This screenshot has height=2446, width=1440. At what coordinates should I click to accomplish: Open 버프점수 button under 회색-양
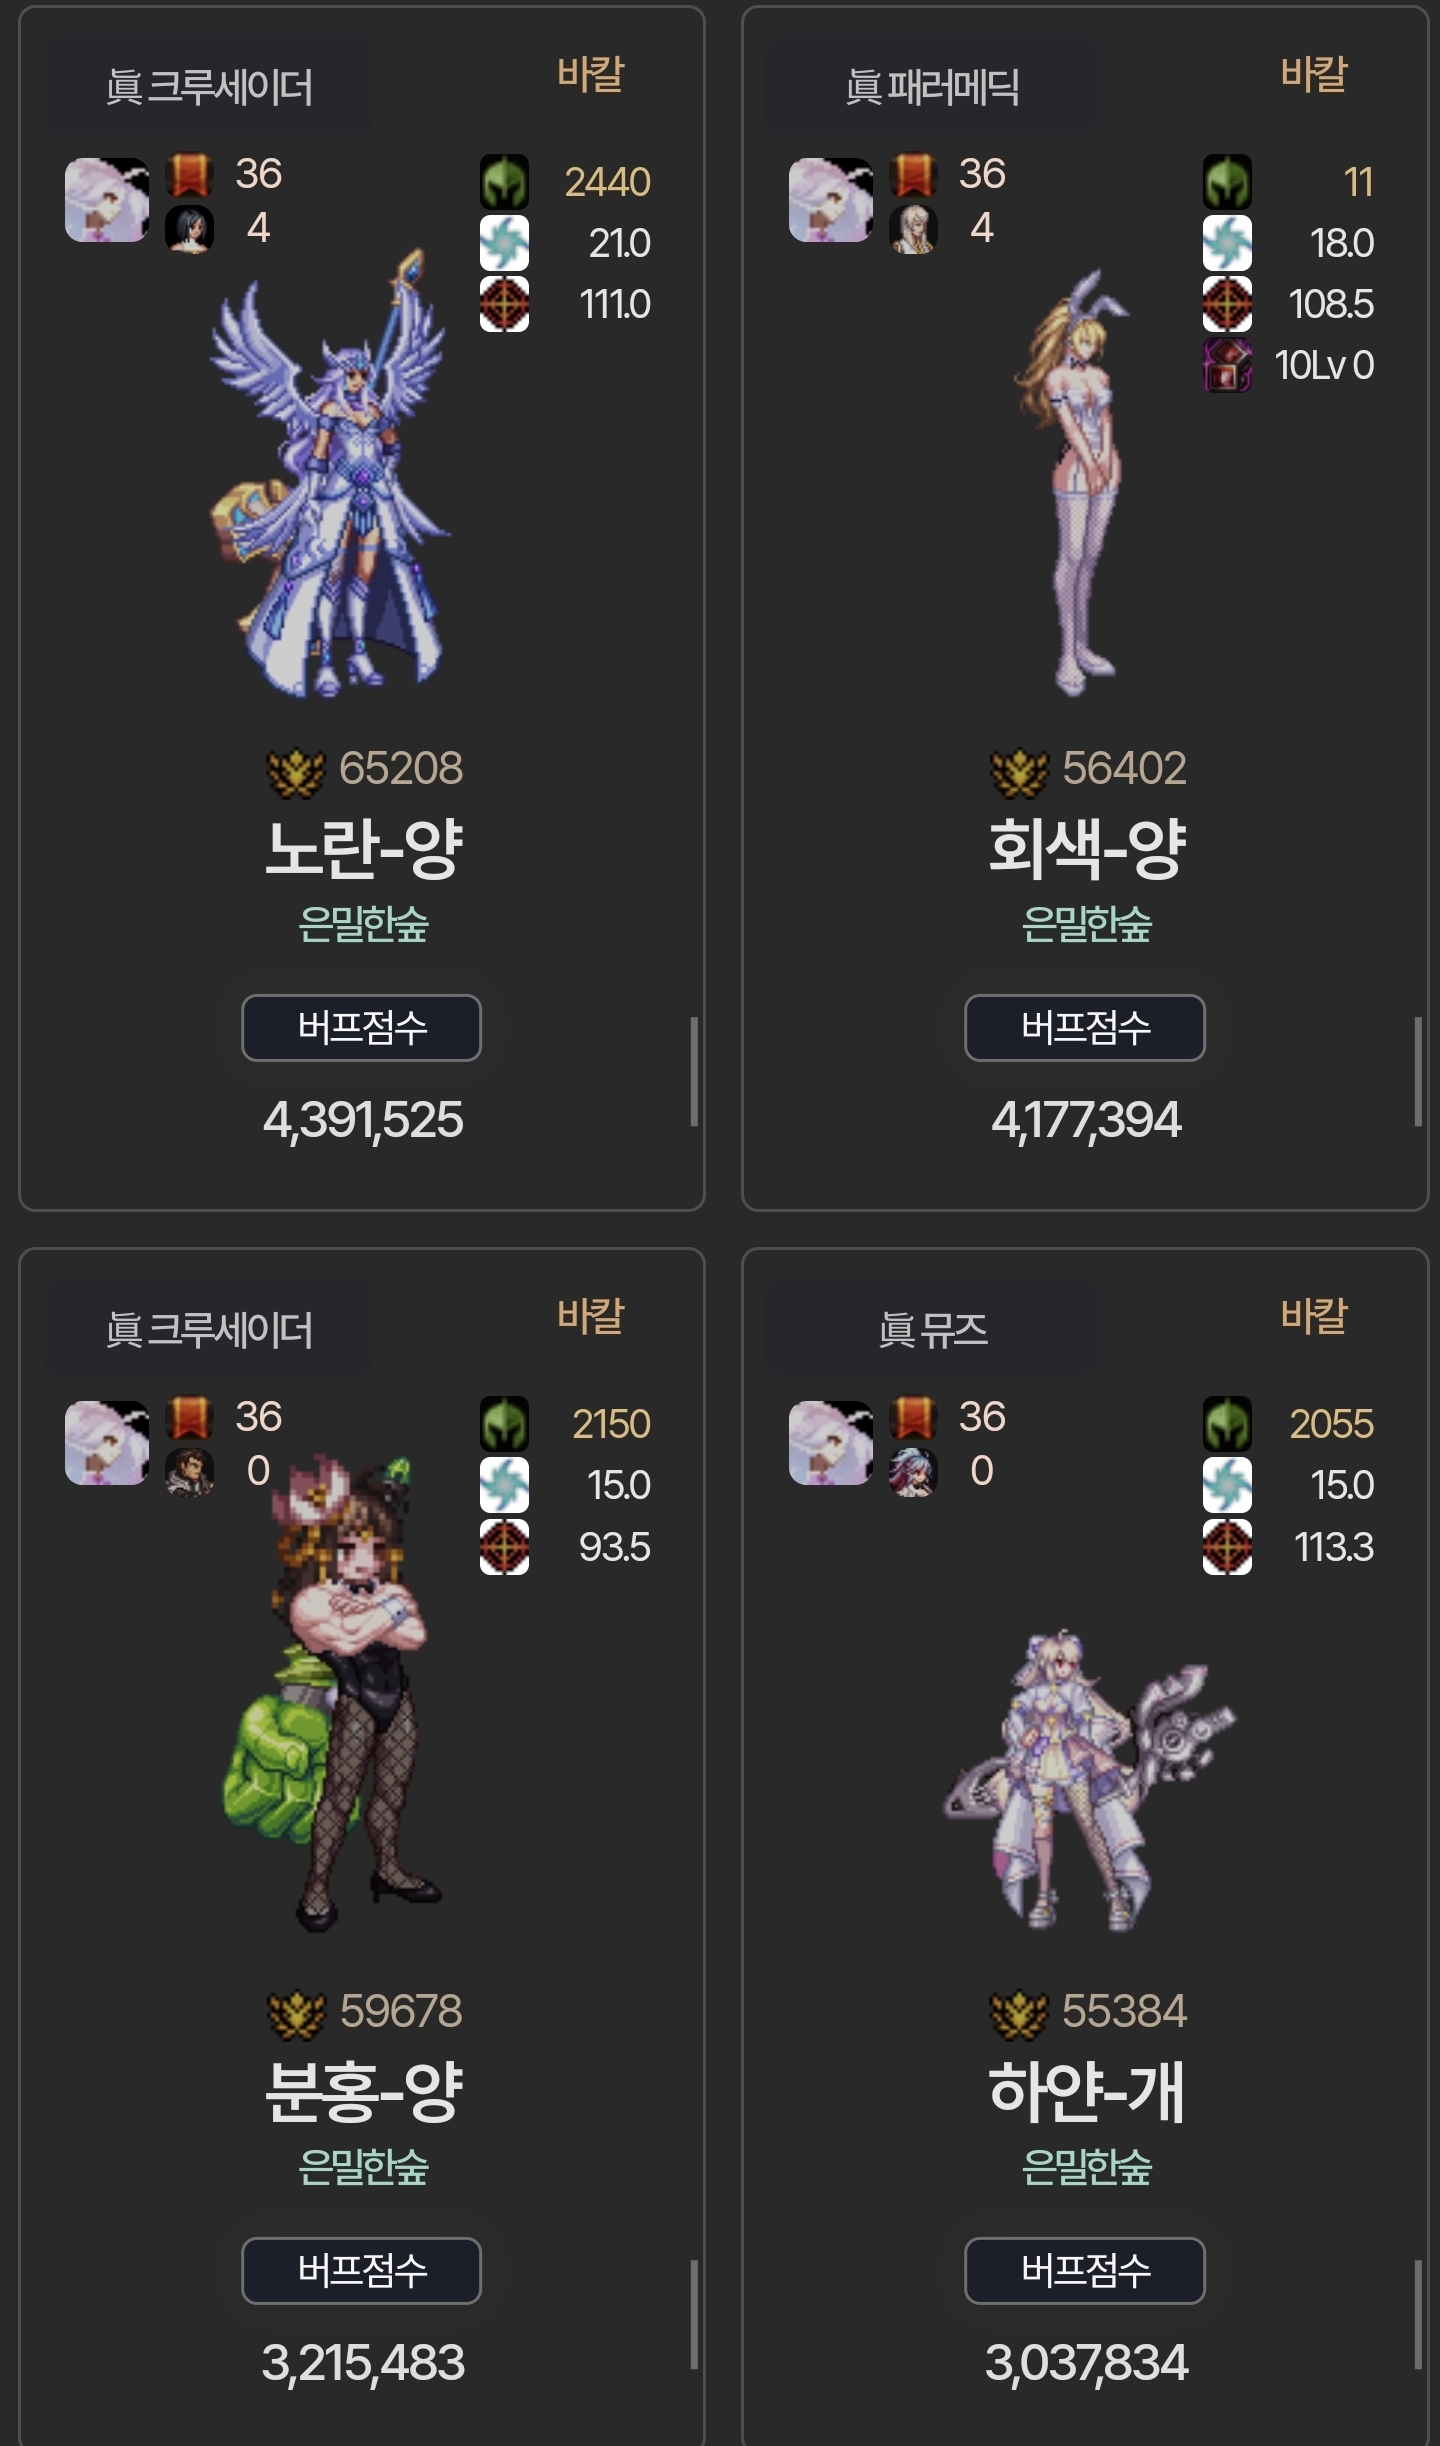(1085, 1027)
